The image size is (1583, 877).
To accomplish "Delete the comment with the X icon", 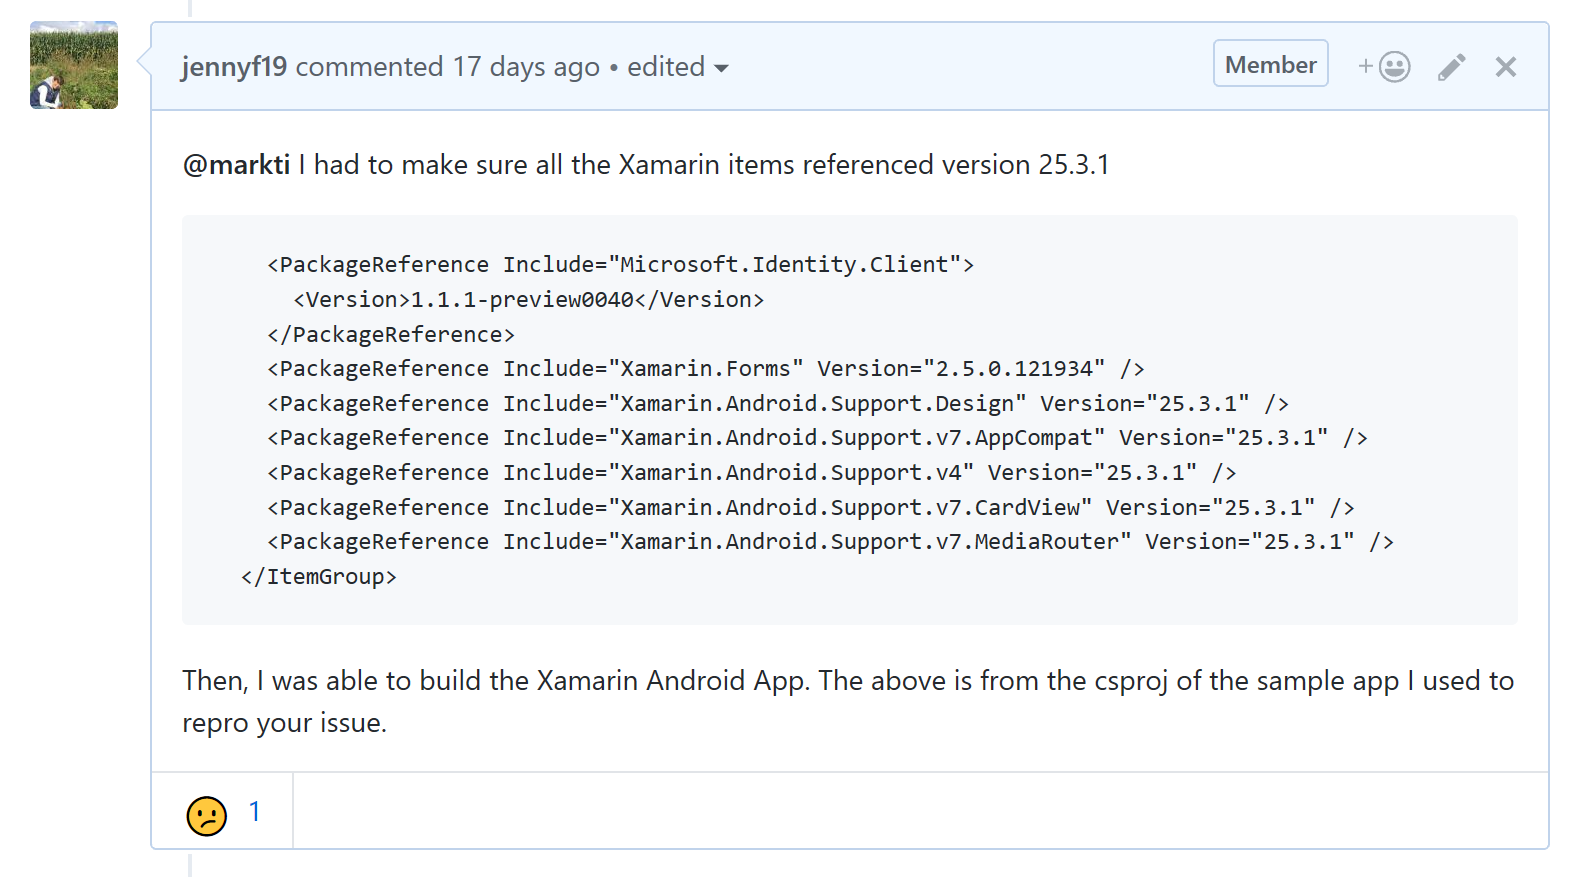I will [1506, 67].
